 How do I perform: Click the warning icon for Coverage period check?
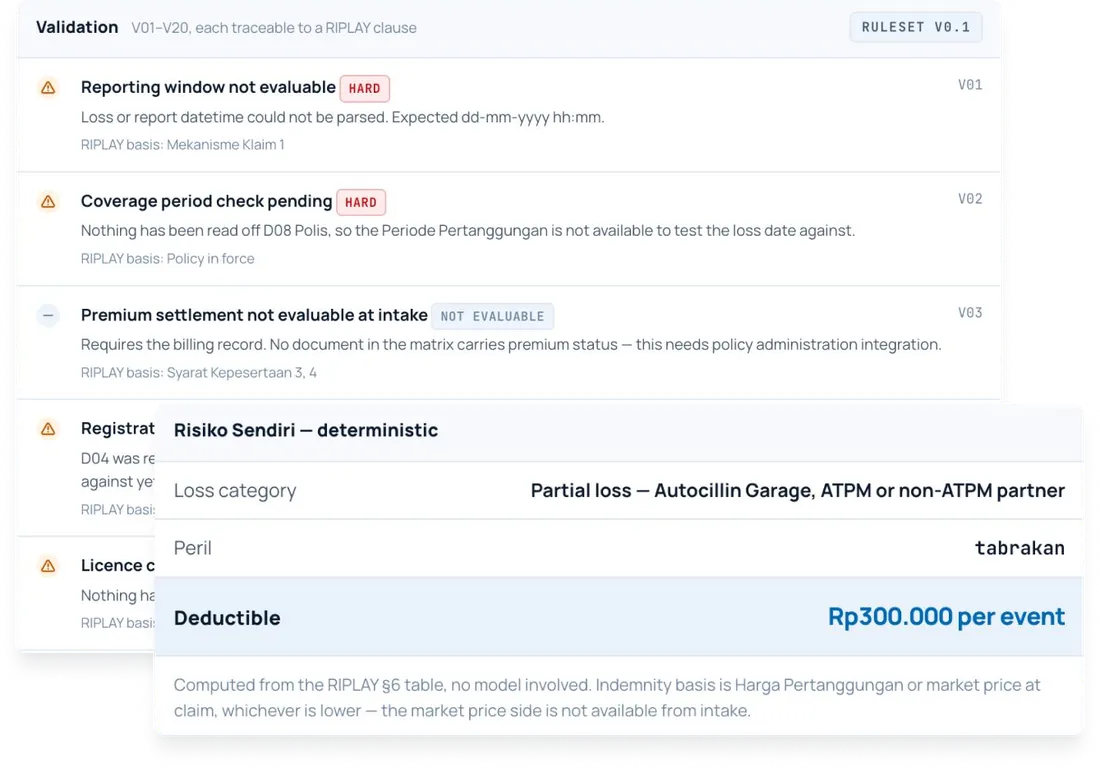[x=48, y=202]
